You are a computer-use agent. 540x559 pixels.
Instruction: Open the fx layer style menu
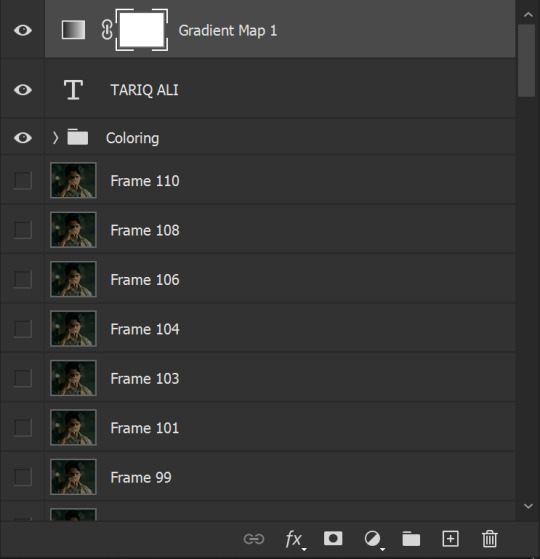[x=295, y=539]
